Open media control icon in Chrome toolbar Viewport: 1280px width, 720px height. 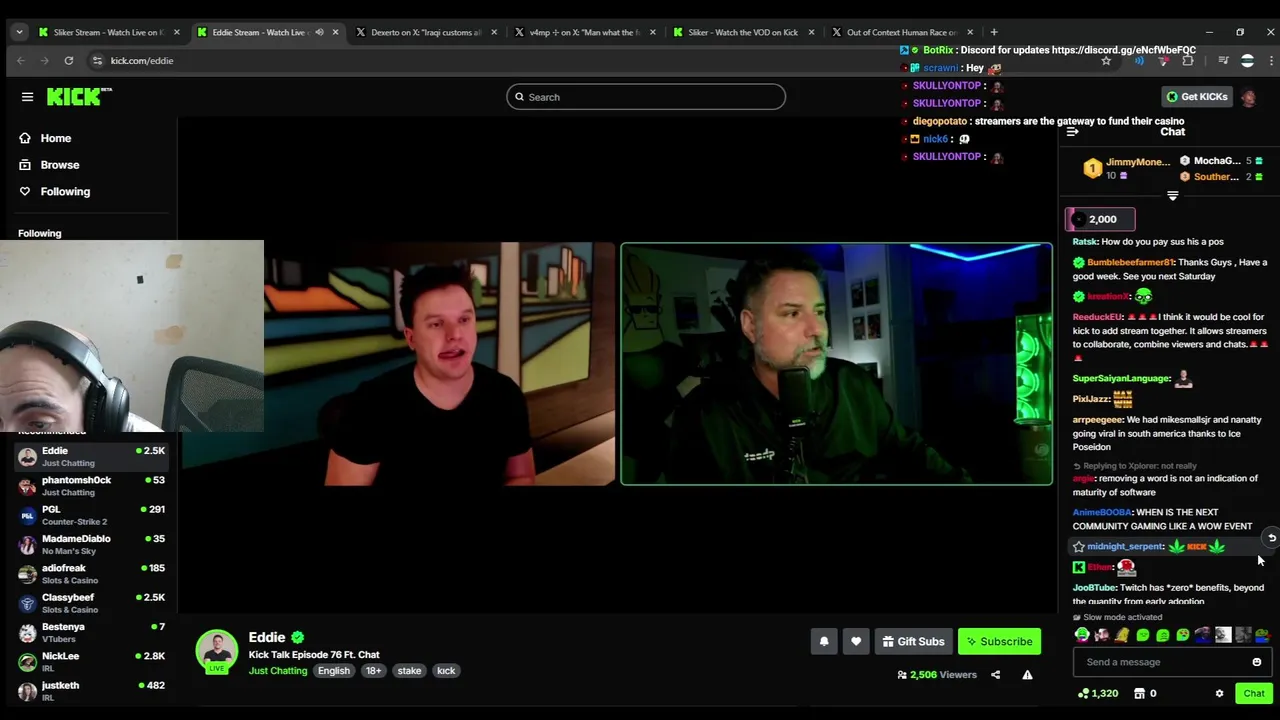(1223, 61)
